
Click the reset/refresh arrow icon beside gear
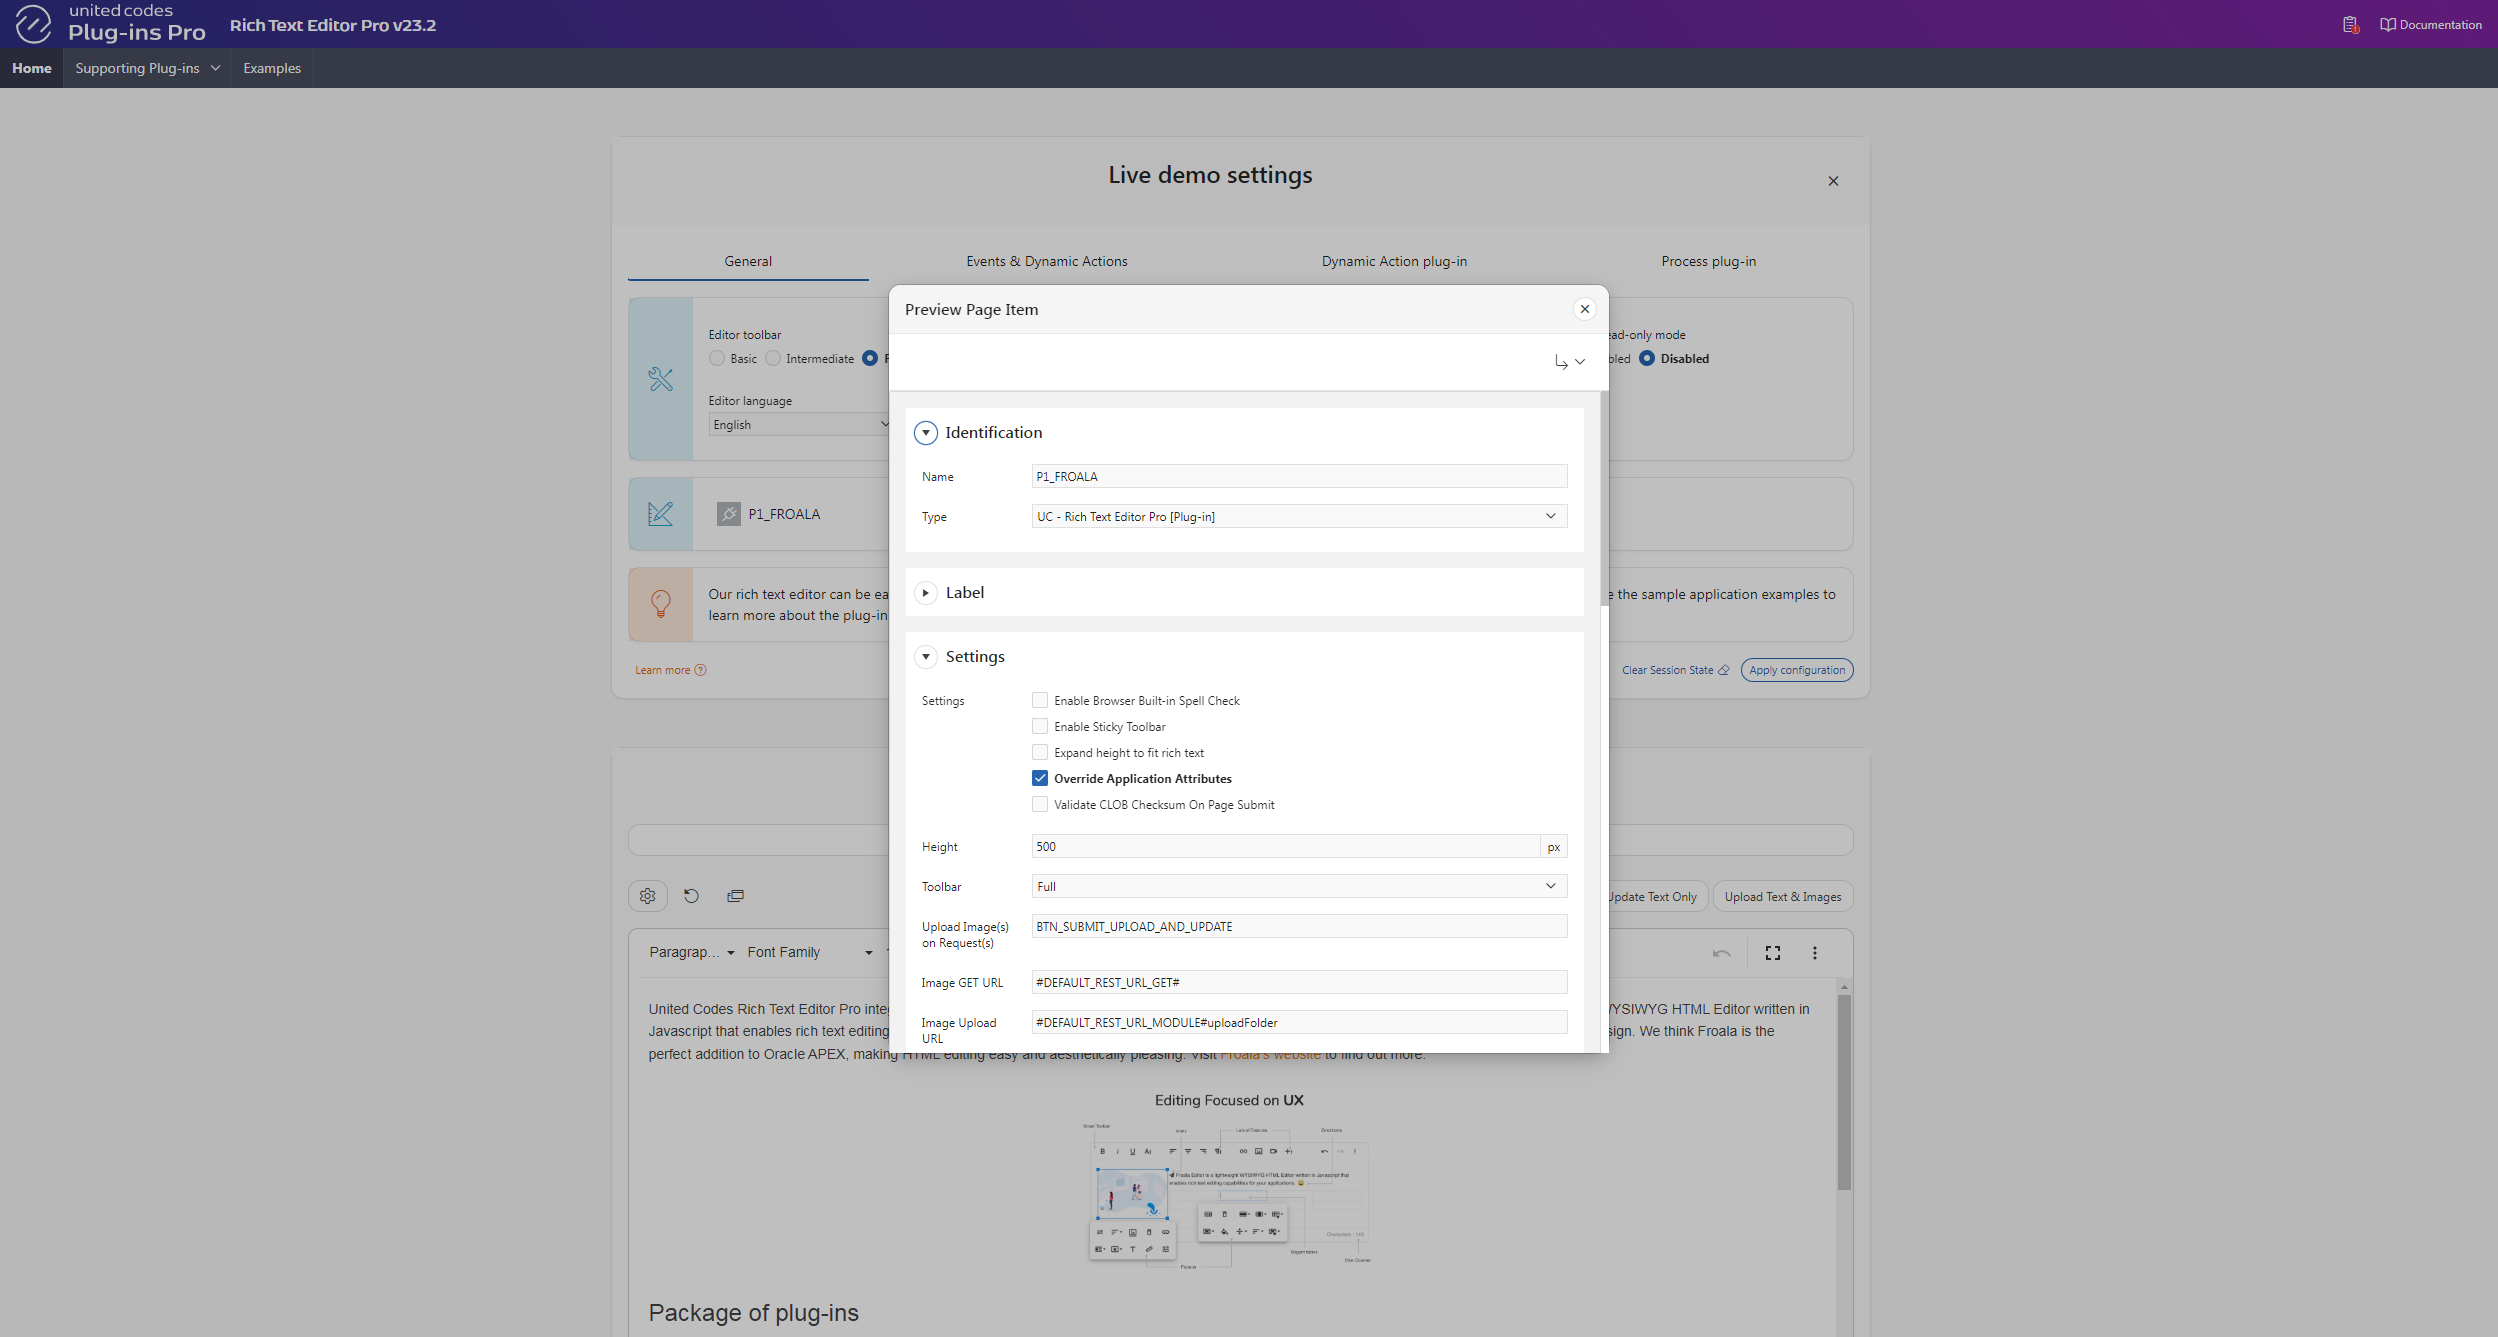tap(691, 896)
